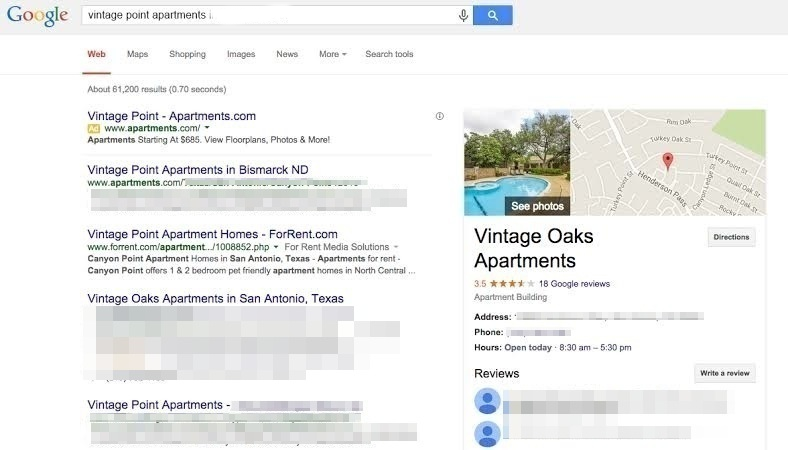Image resolution: width=788 pixels, height=450 pixels.
Task: Click the Google logo
Action: tap(38, 16)
